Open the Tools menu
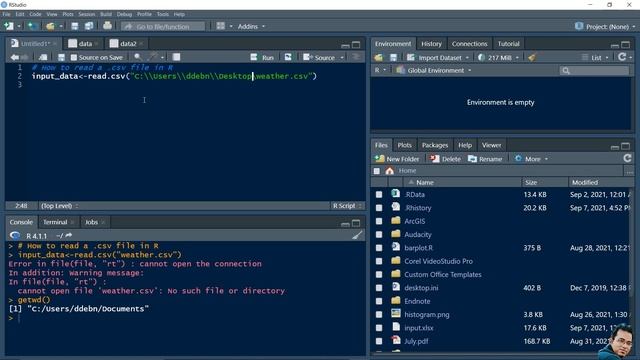This screenshot has height=360, width=640. click(x=162, y=14)
